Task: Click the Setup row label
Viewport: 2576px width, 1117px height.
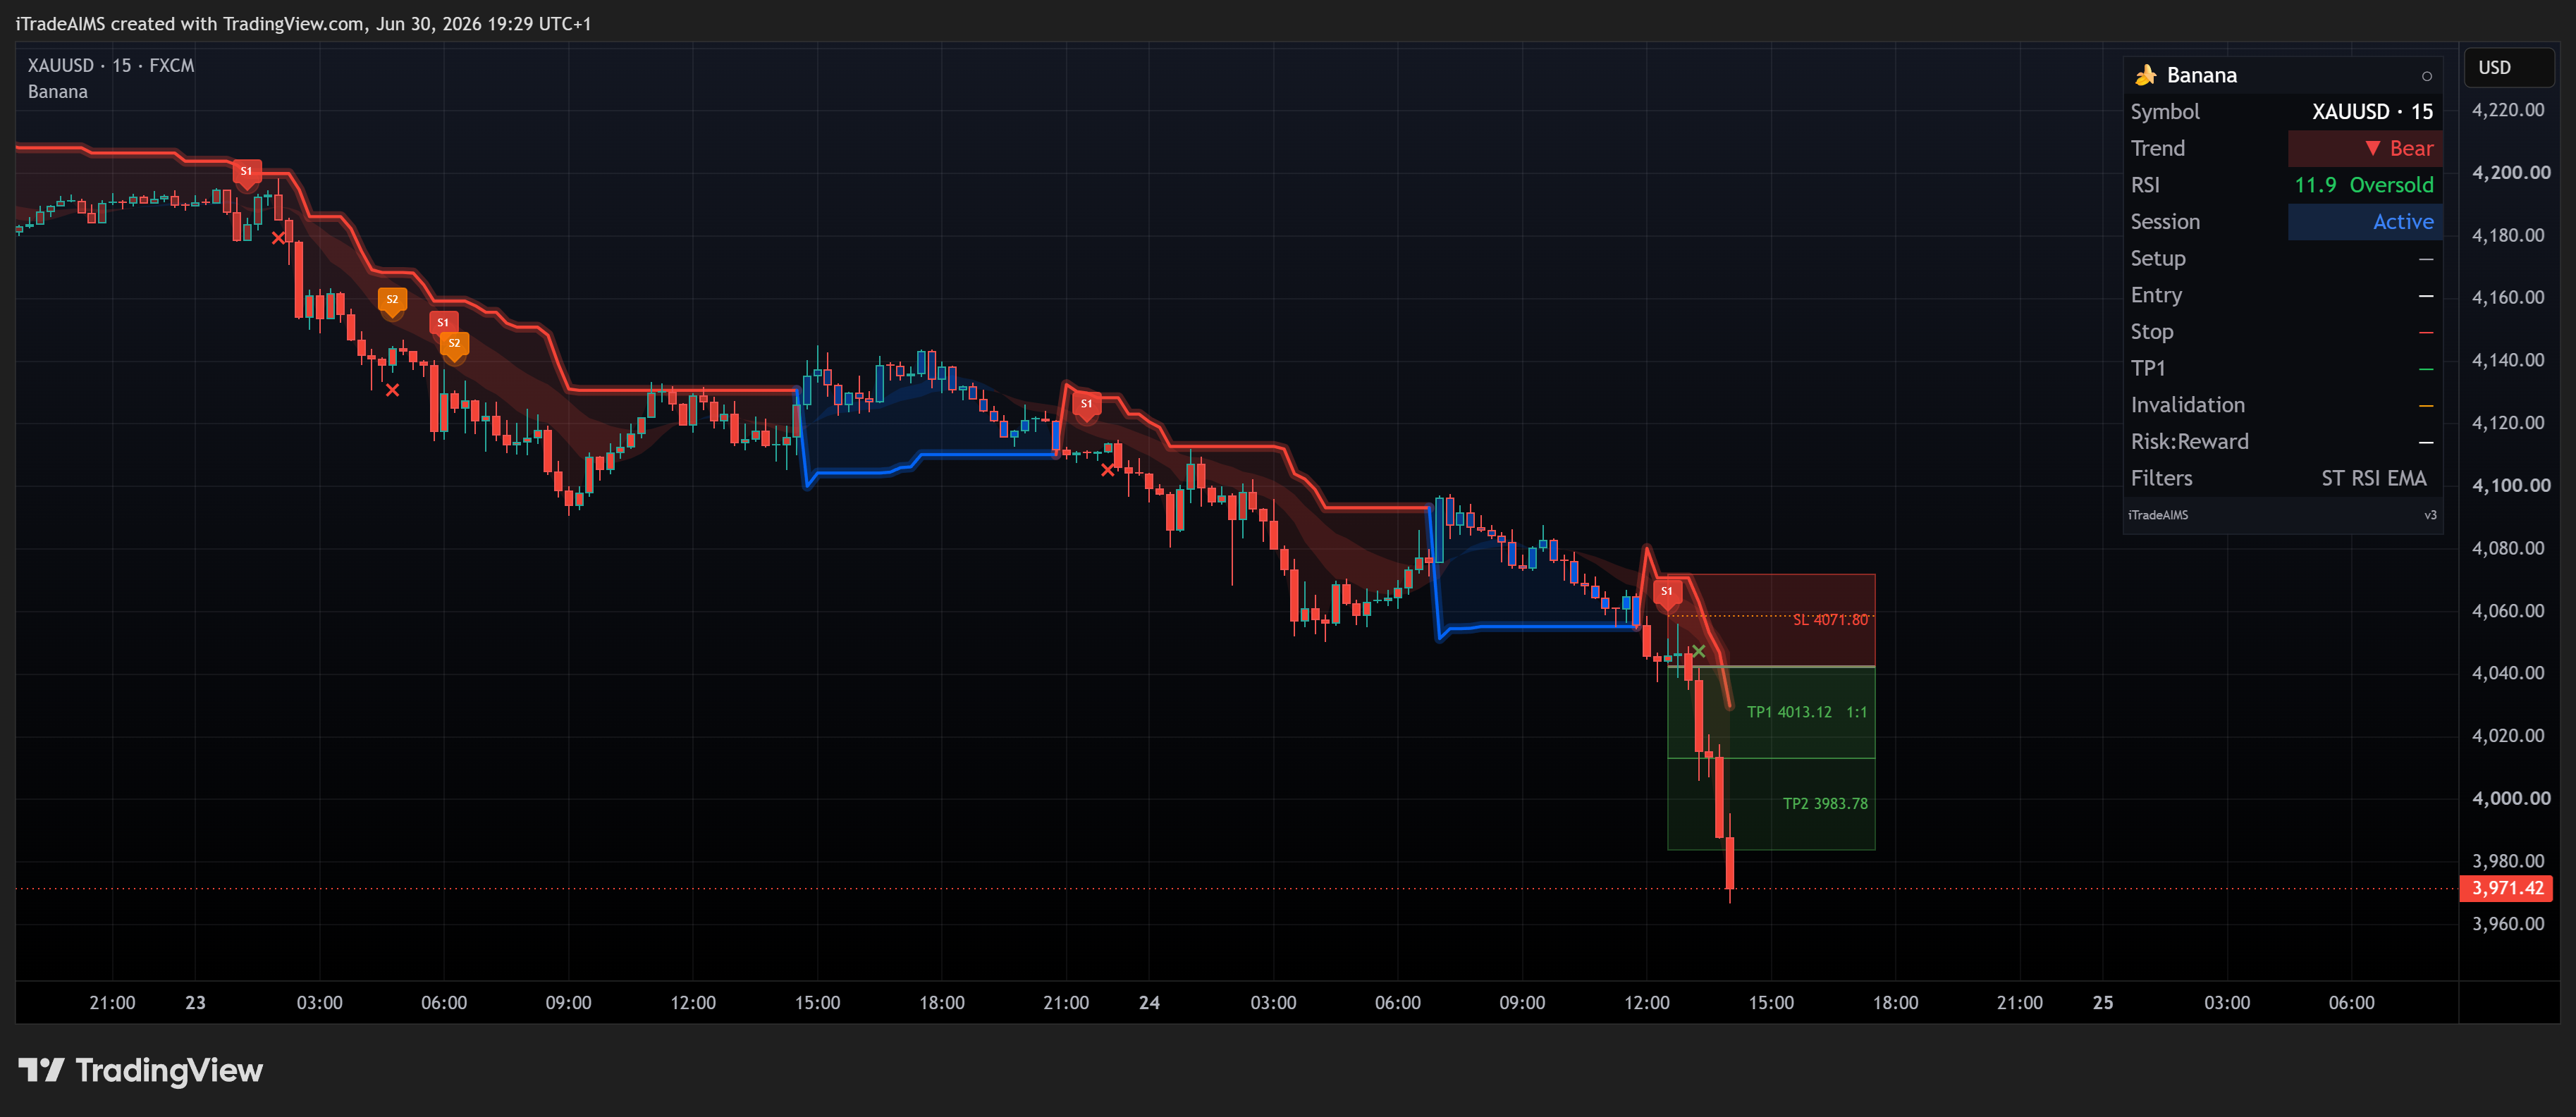Action: pyautogui.click(x=2157, y=258)
